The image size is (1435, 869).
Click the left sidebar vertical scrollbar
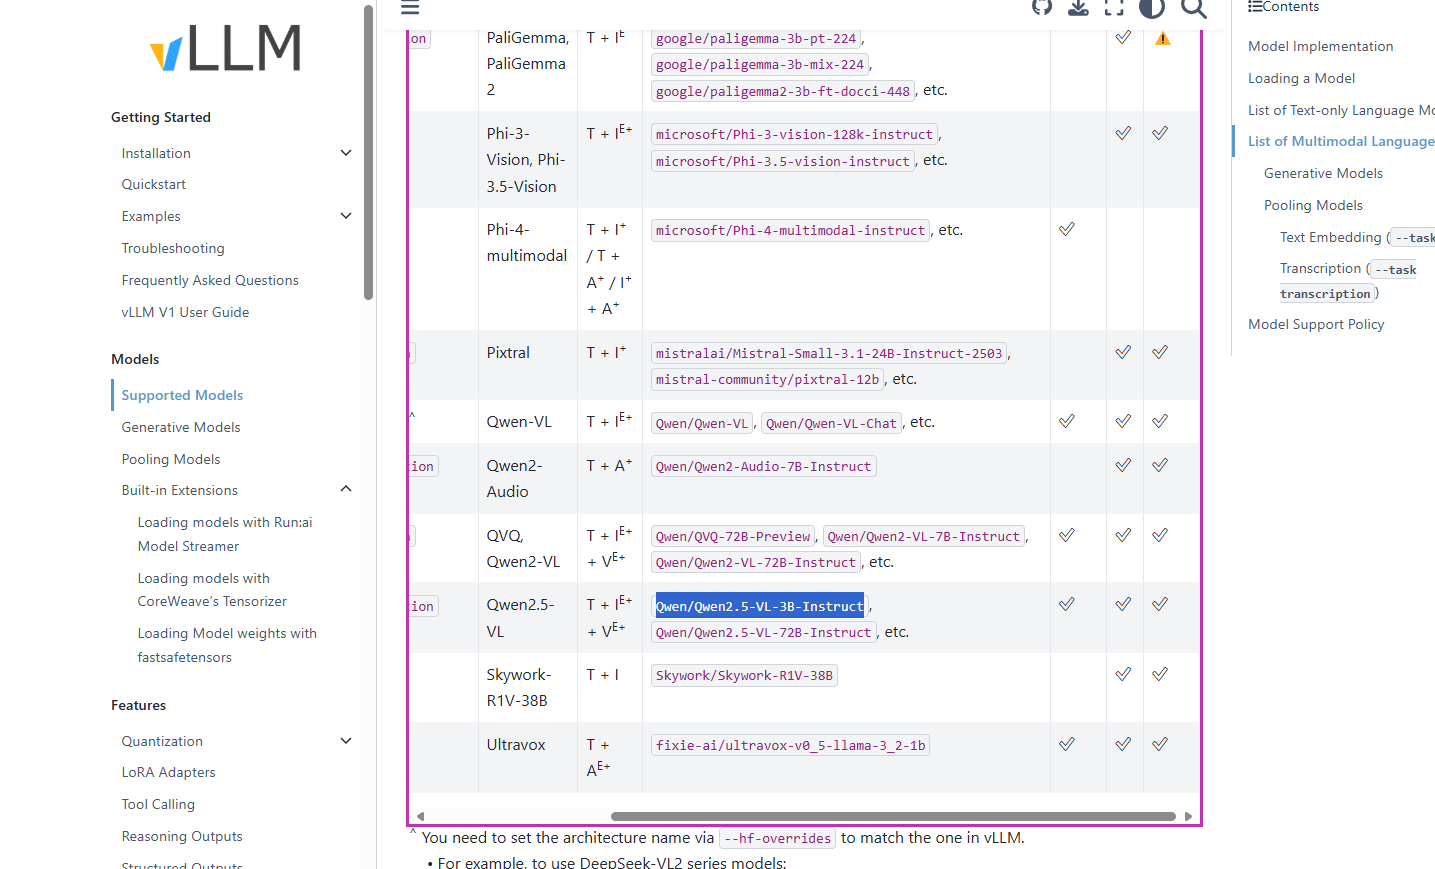pyautogui.click(x=369, y=152)
